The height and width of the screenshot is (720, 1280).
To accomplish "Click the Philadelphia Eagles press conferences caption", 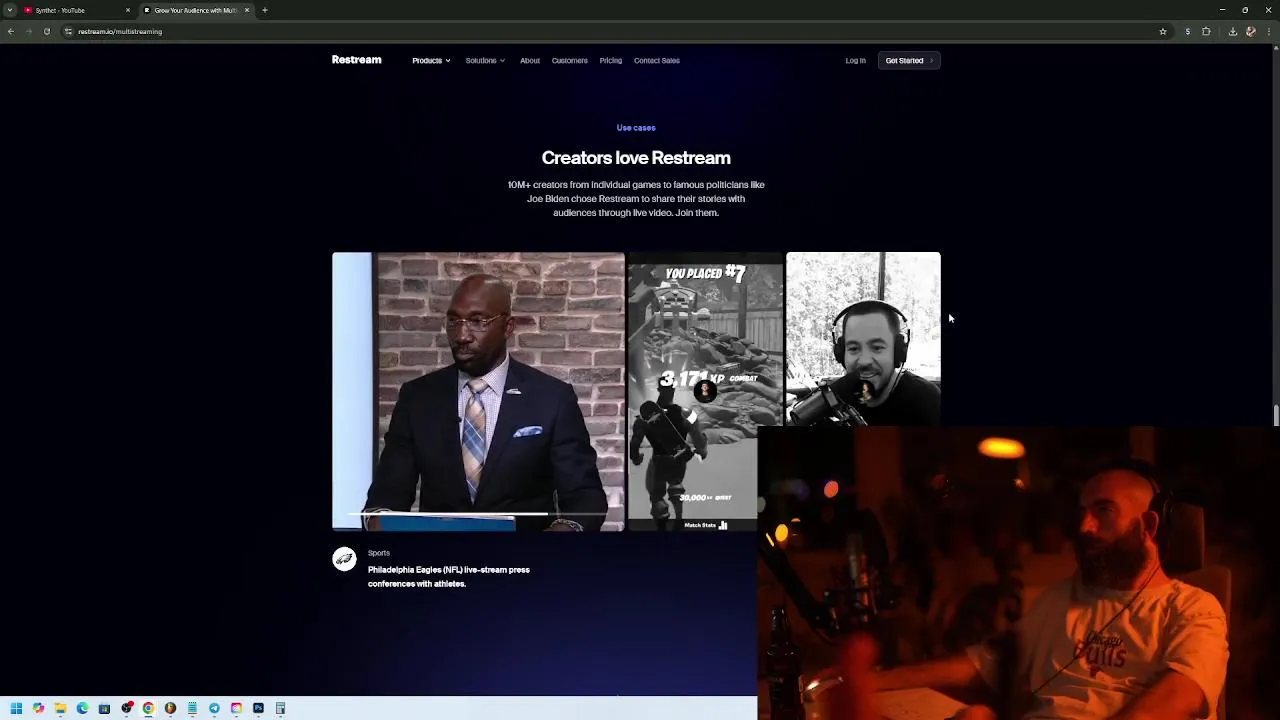I will (x=449, y=577).
